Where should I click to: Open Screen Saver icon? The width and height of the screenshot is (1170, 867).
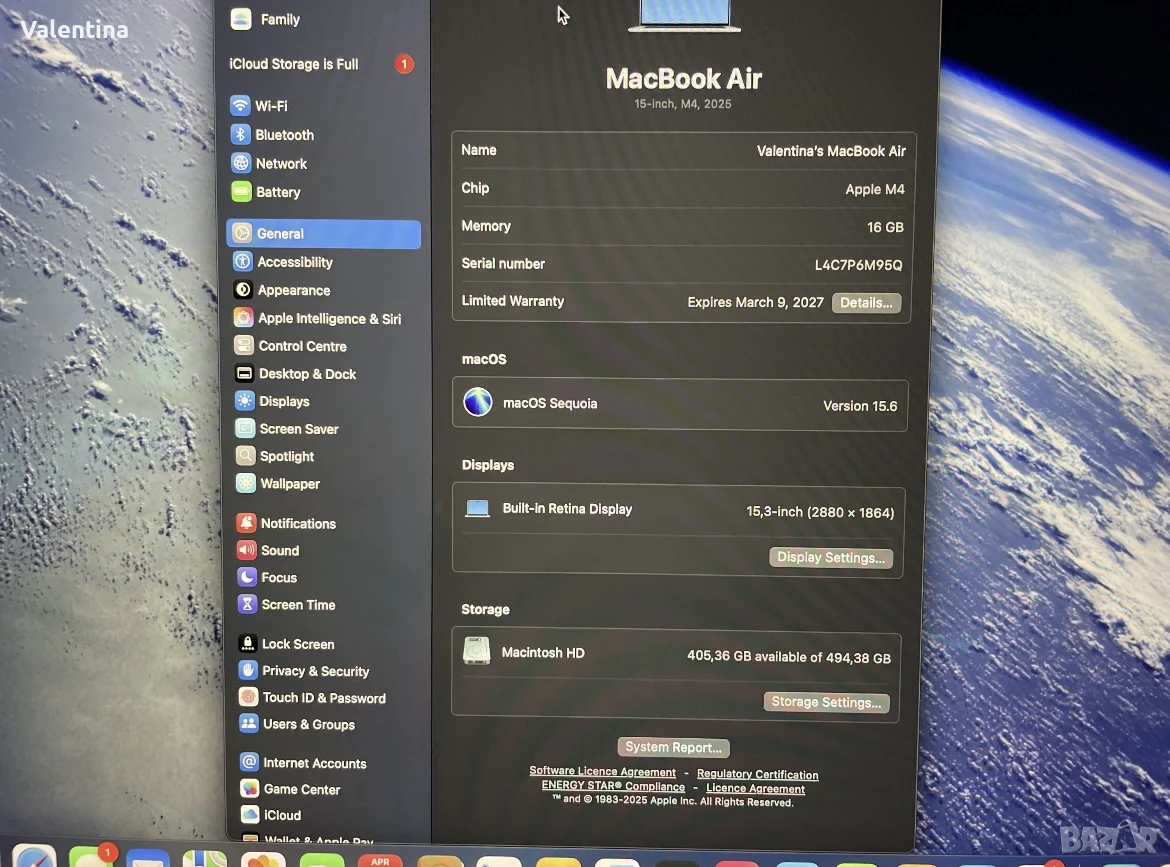tap(245, 428)
